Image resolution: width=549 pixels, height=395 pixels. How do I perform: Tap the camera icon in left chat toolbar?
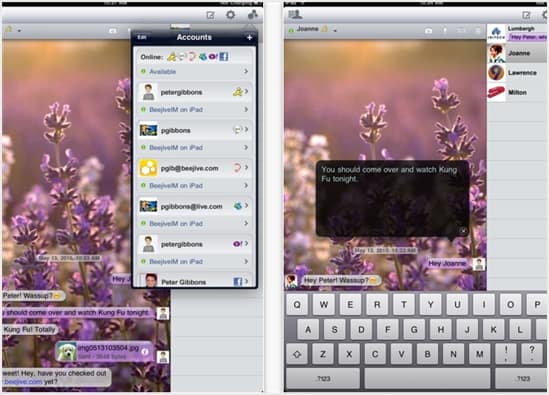112,31
